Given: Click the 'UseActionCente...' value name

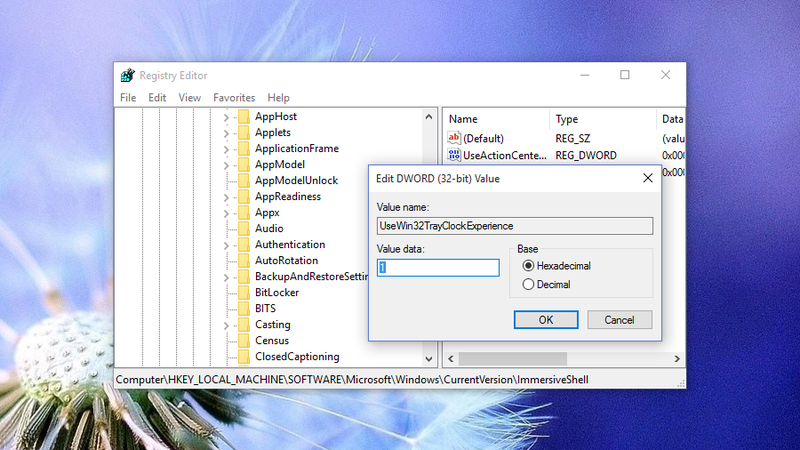Looking at the screenshot, I should tap(505, 155).
